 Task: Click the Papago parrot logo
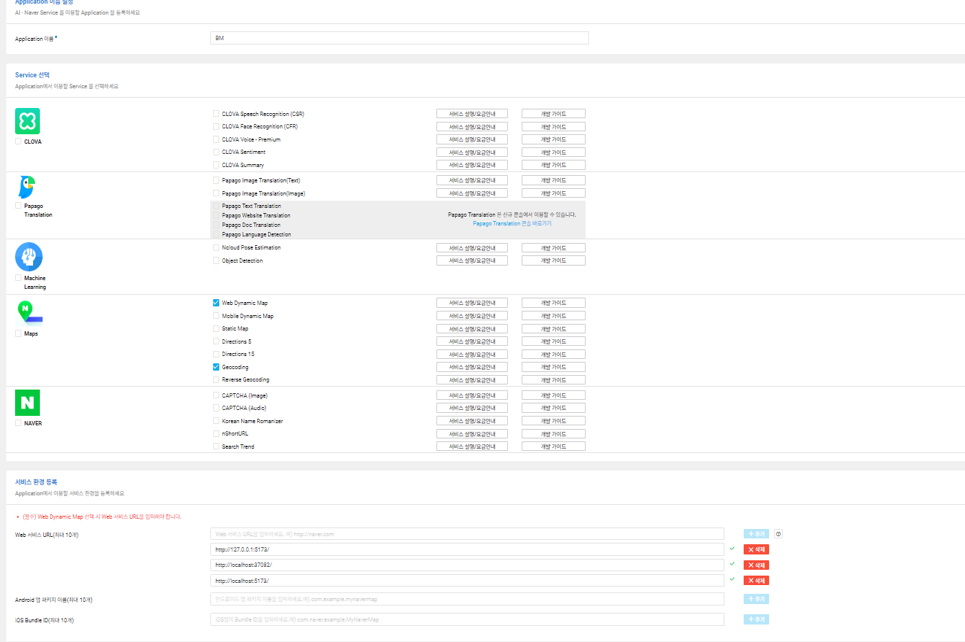coord(27,187)
